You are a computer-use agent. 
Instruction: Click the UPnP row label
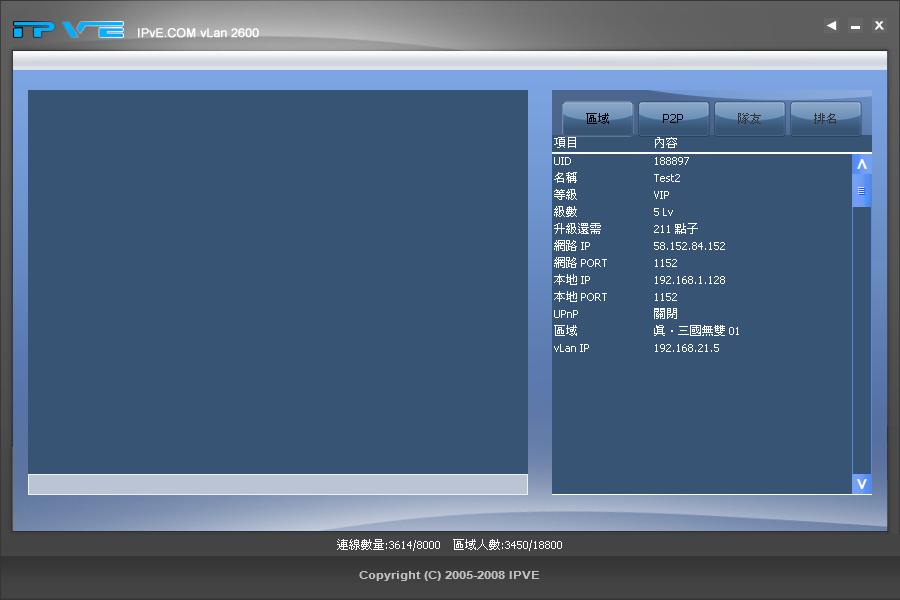tap(566, 314)
